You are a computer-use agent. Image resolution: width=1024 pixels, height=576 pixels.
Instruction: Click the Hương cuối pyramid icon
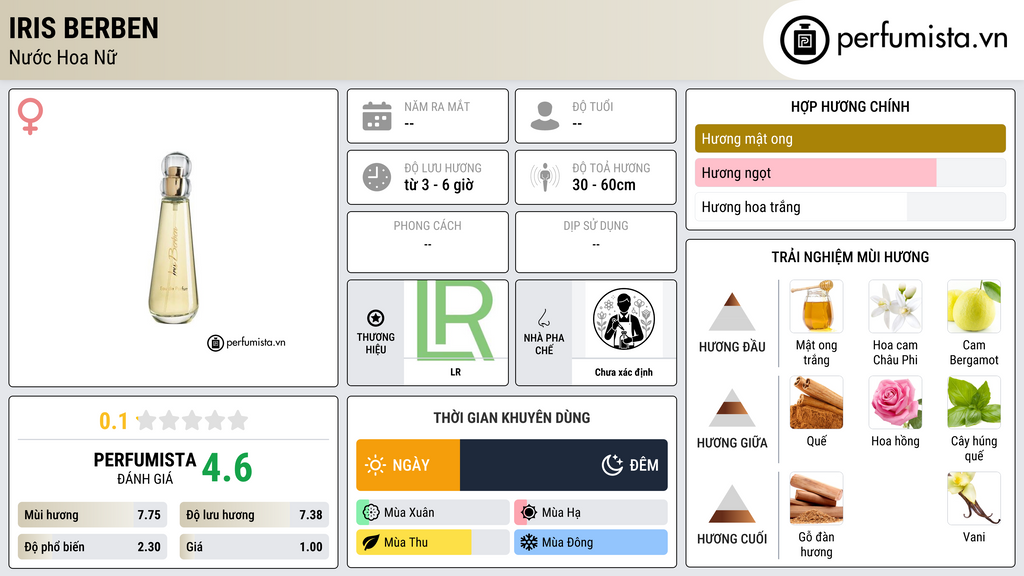(732, 504)
